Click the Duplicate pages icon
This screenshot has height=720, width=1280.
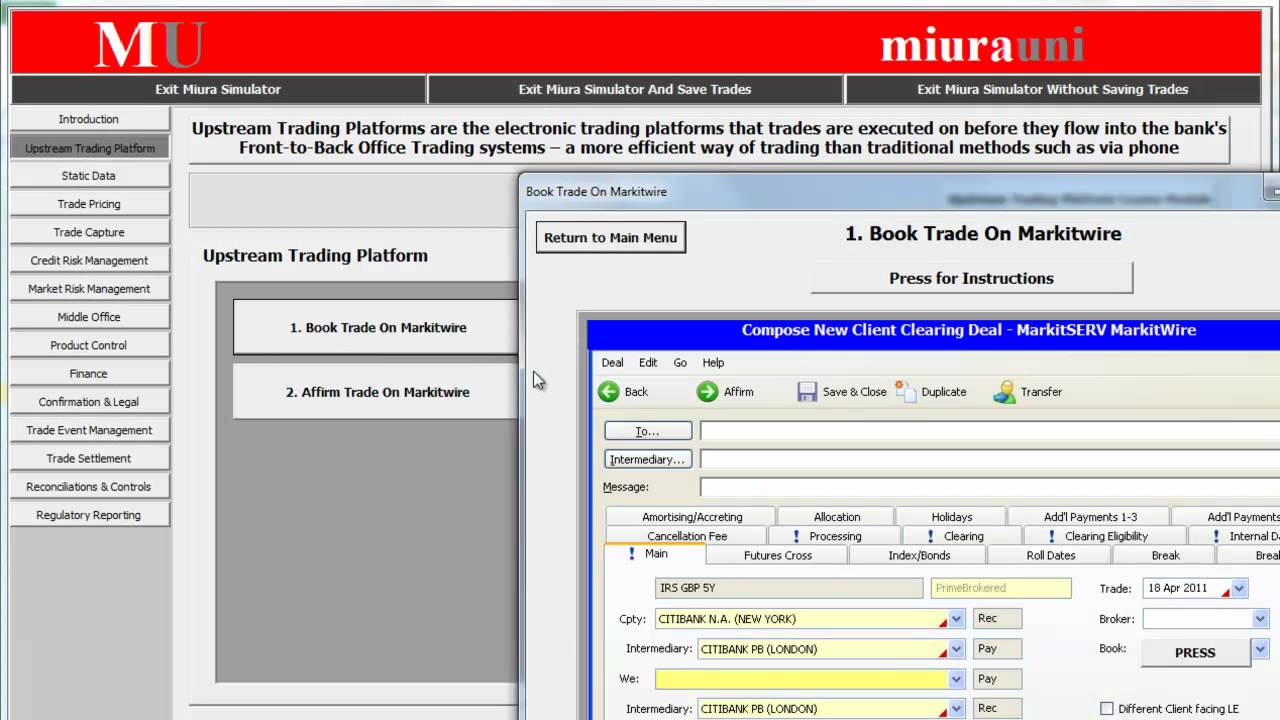(x=906, y=391)
